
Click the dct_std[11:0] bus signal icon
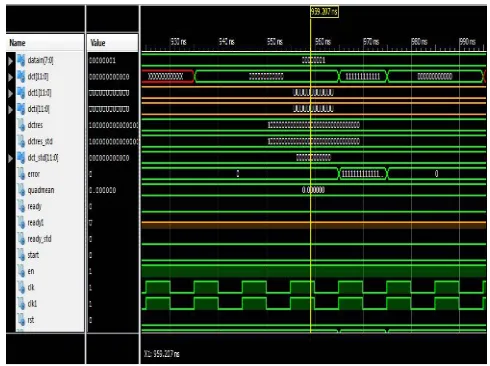(x=21, y=158)
